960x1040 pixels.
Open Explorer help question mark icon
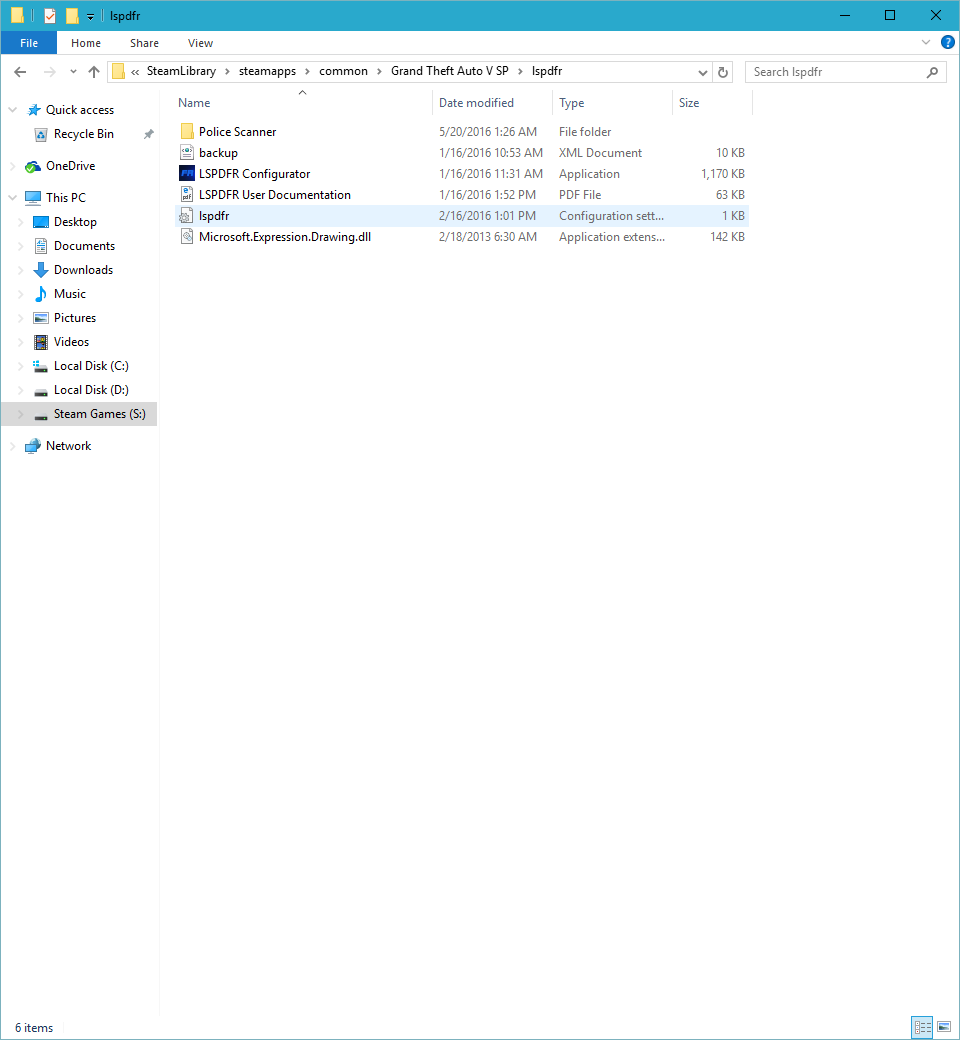(947, 42)
